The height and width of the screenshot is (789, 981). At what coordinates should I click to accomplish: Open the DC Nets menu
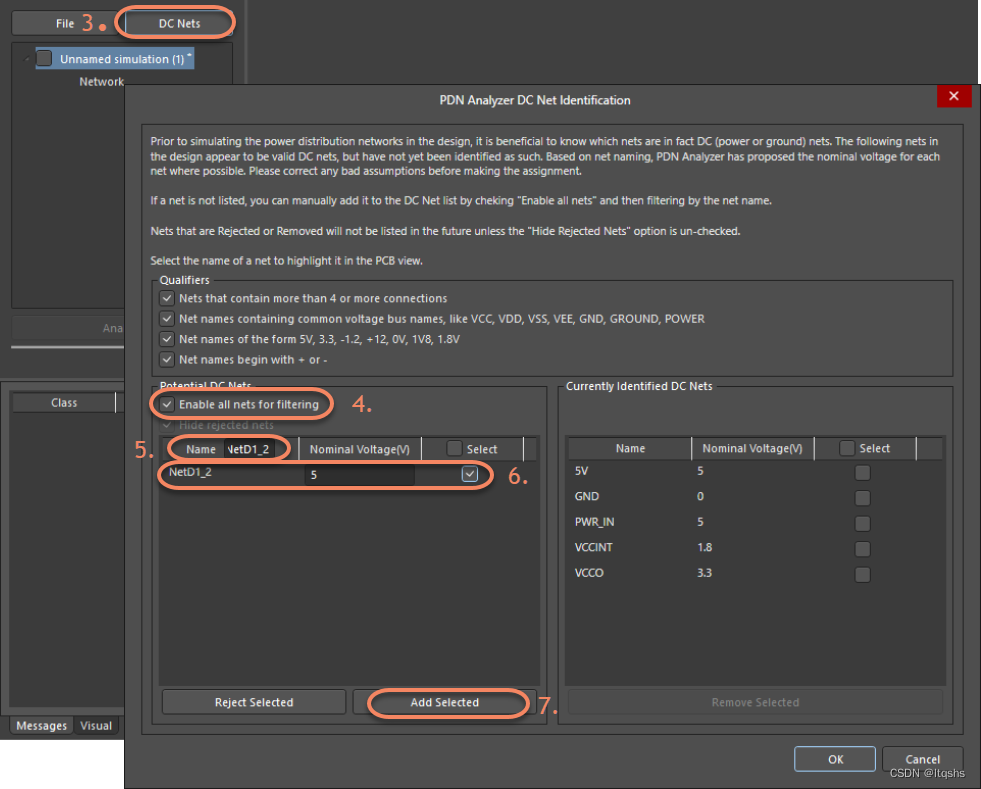[180, 24]
